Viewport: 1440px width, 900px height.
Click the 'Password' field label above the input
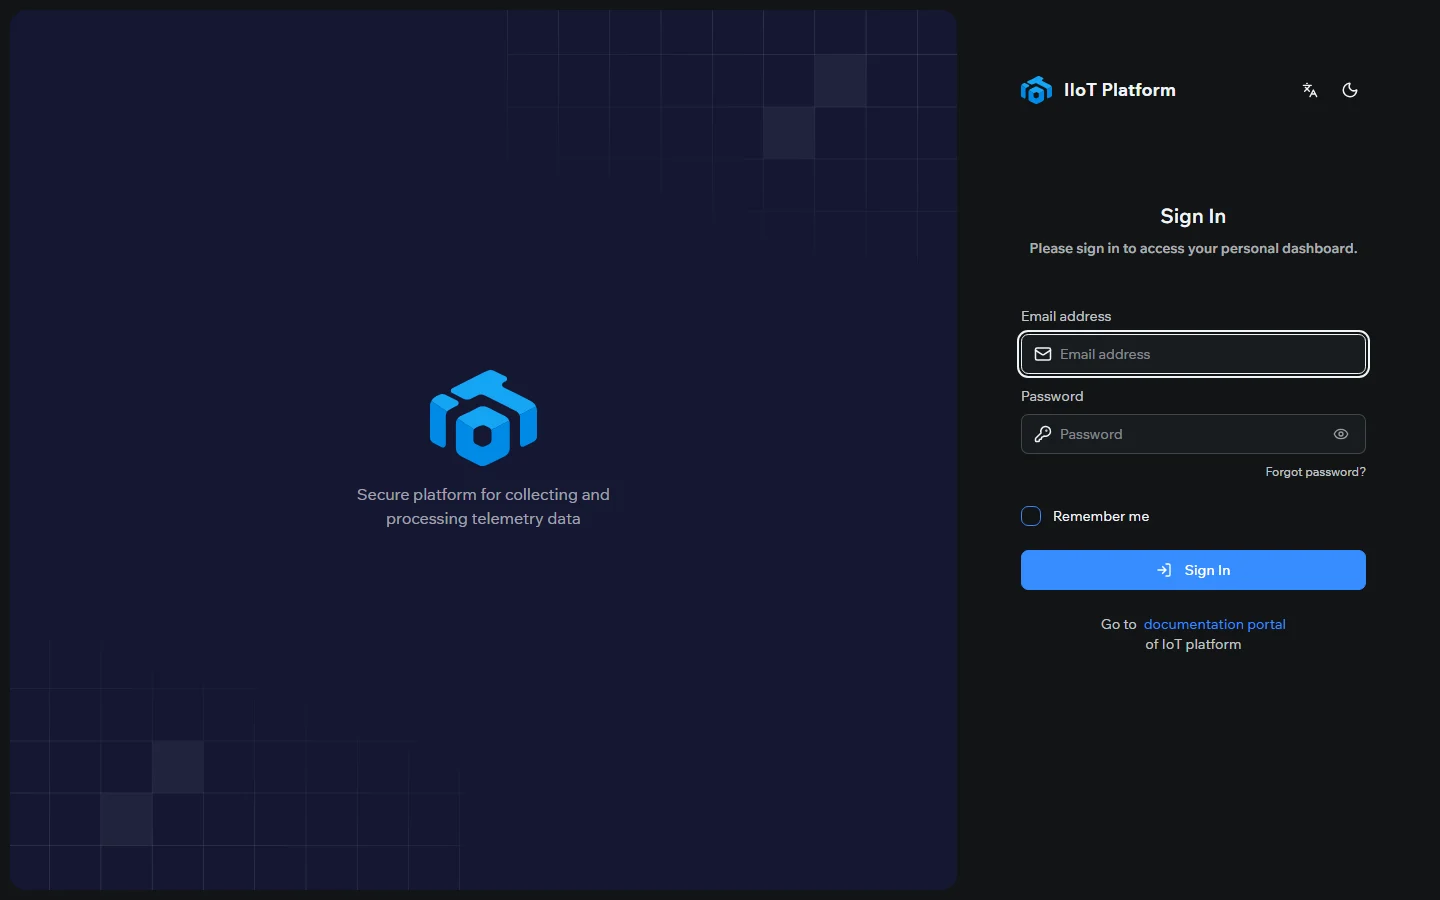coord(1052,396)
